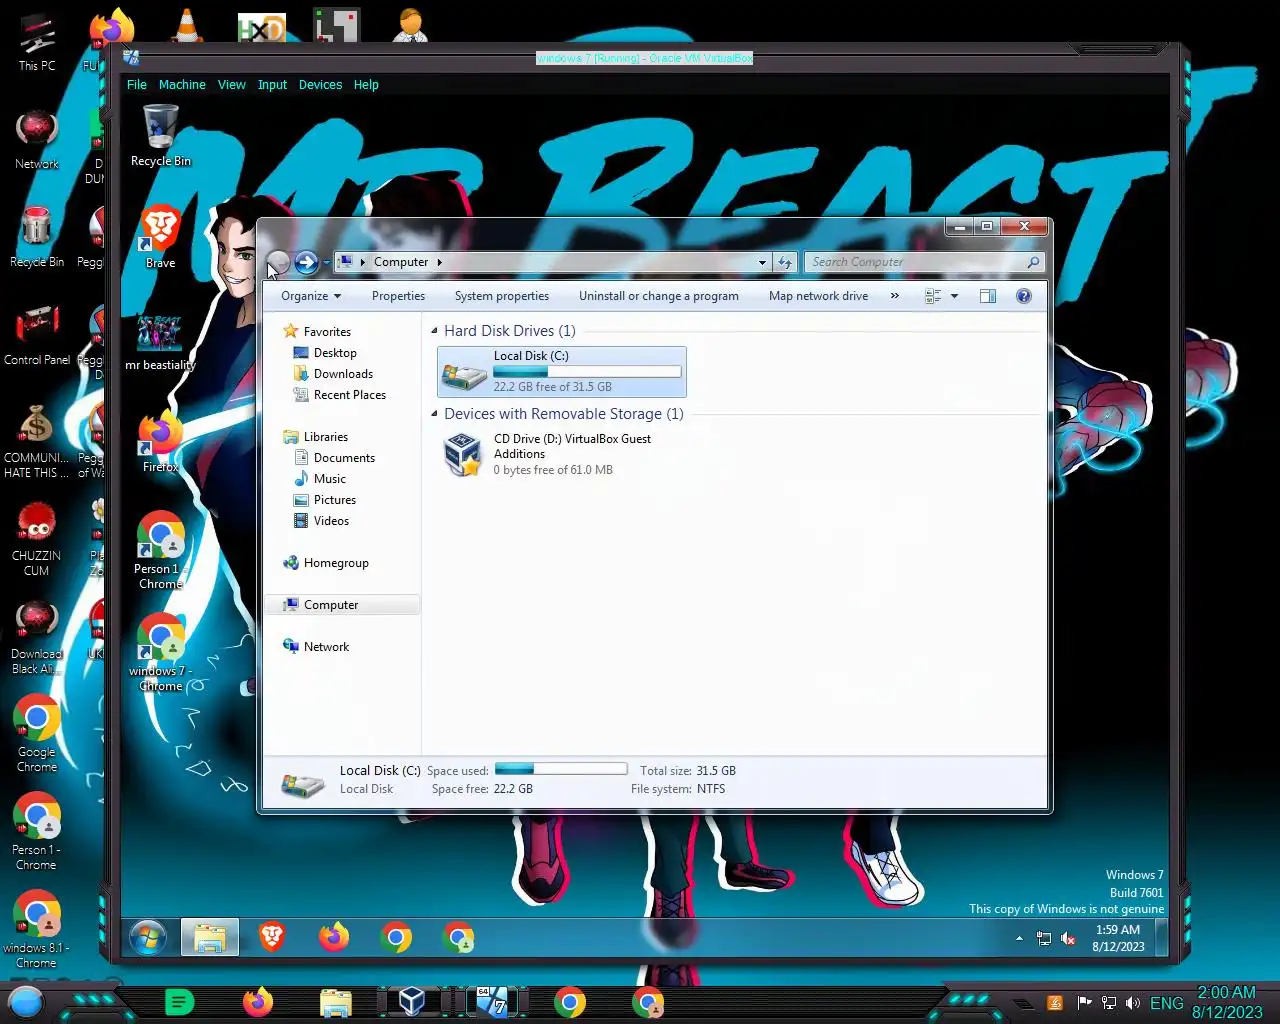Screen dimensions: 1280x1024
Task: Select Pictures library
Action: point(334,500)
